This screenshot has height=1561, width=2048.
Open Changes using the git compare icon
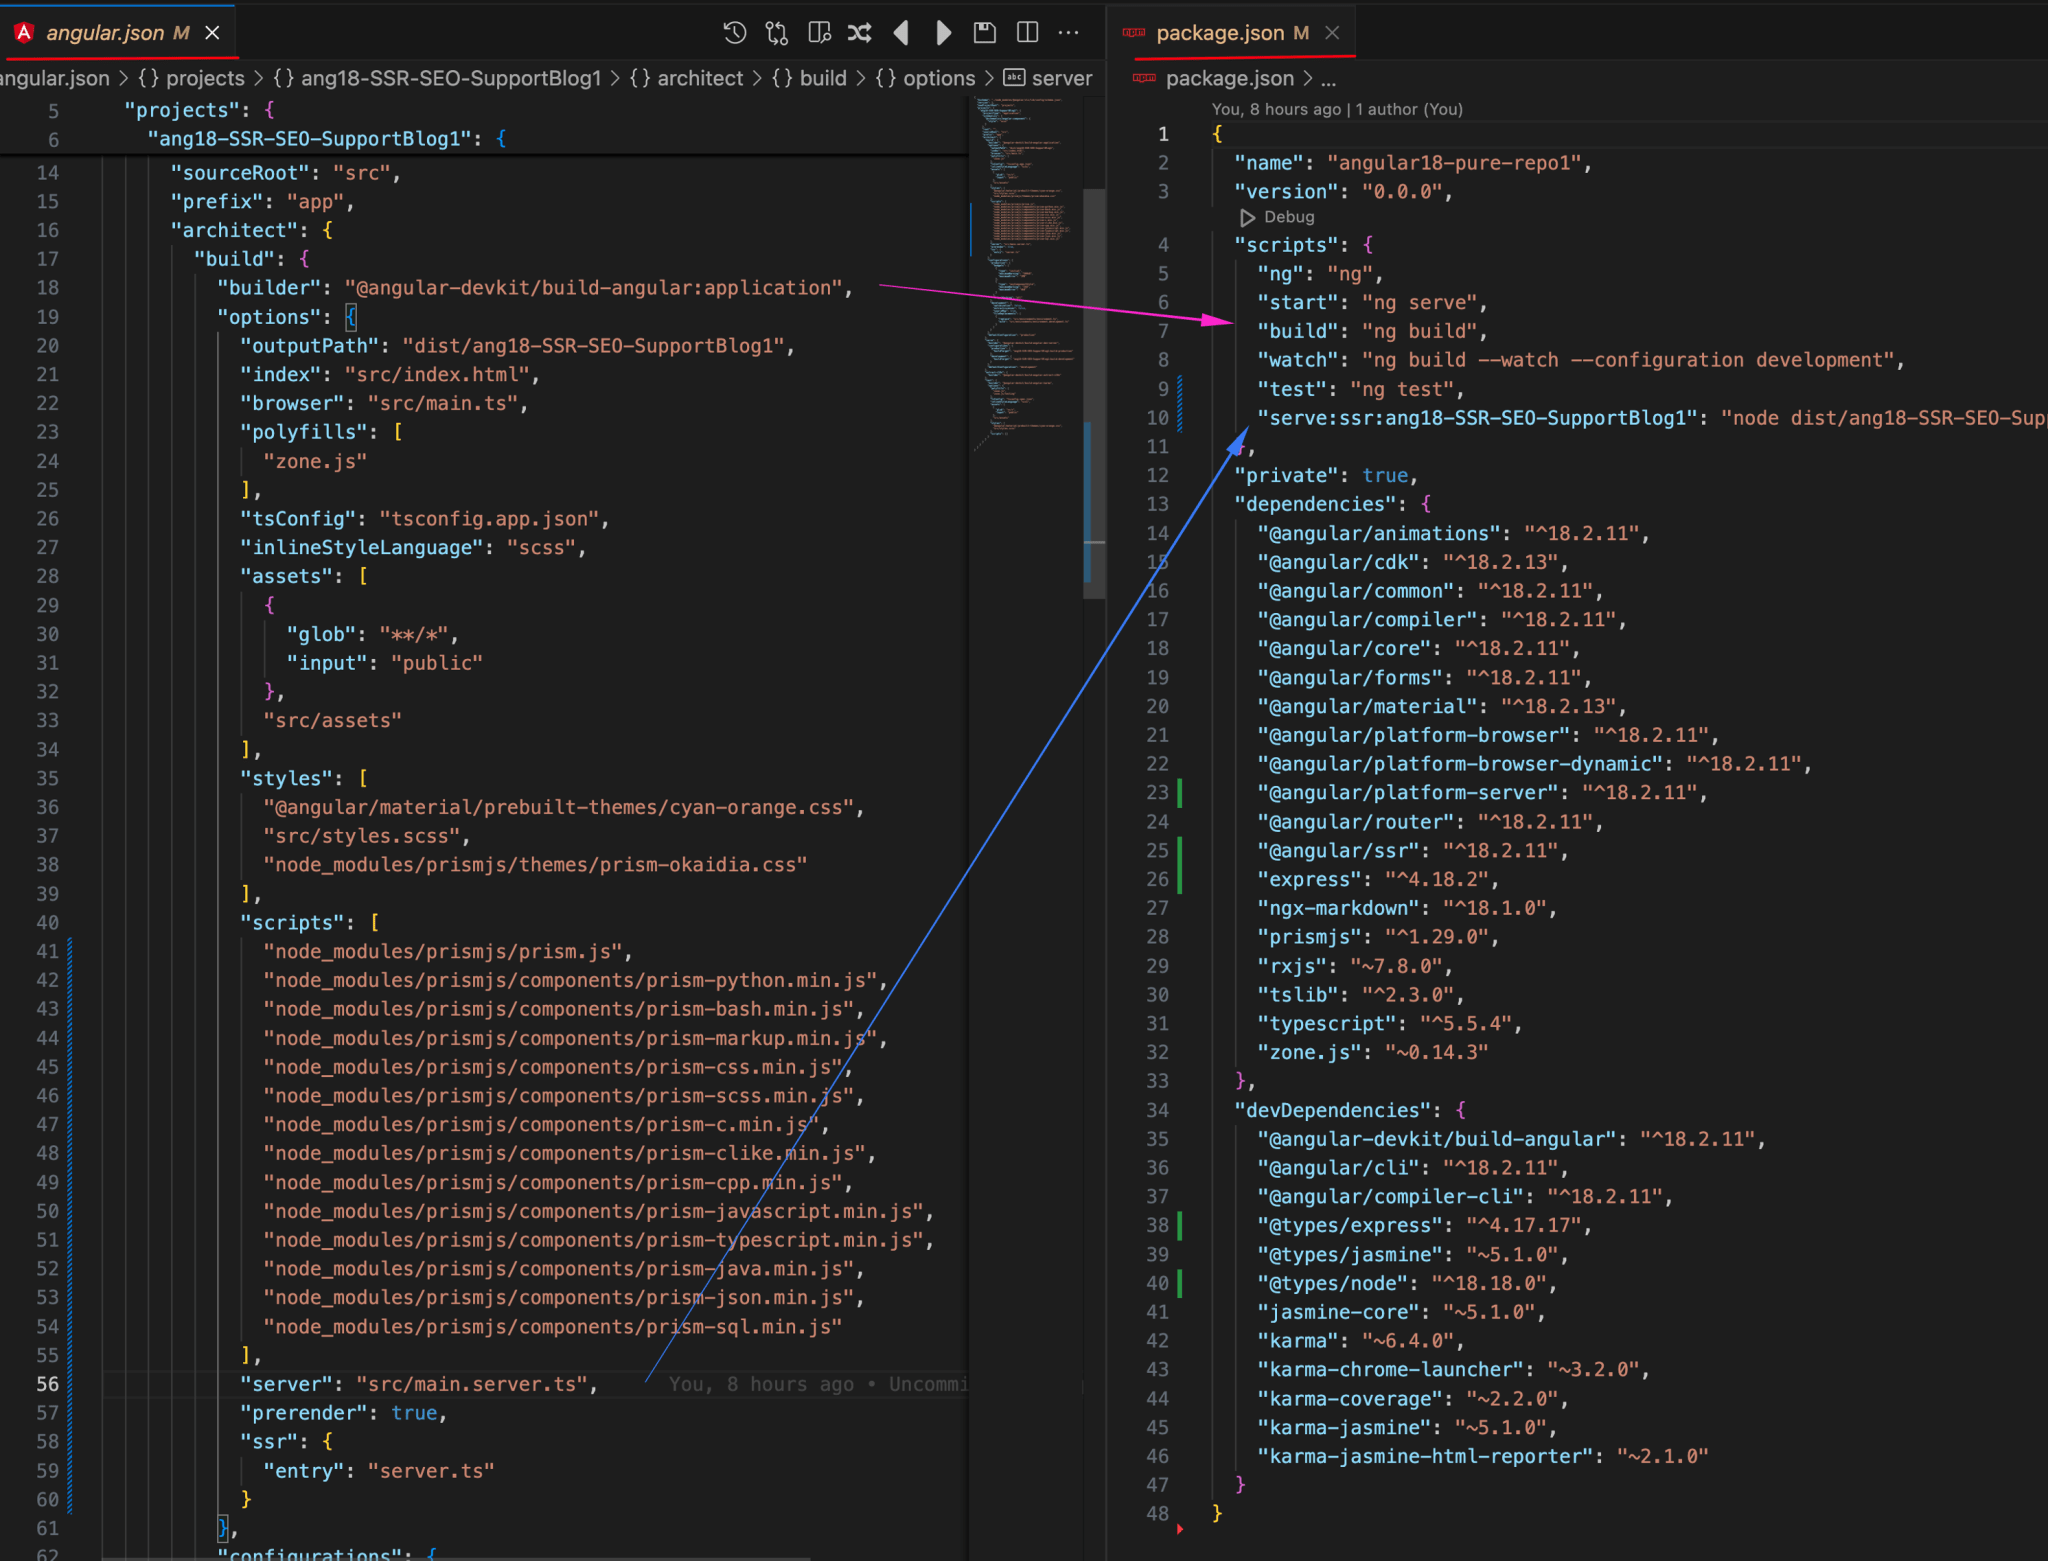pos(775,32)
